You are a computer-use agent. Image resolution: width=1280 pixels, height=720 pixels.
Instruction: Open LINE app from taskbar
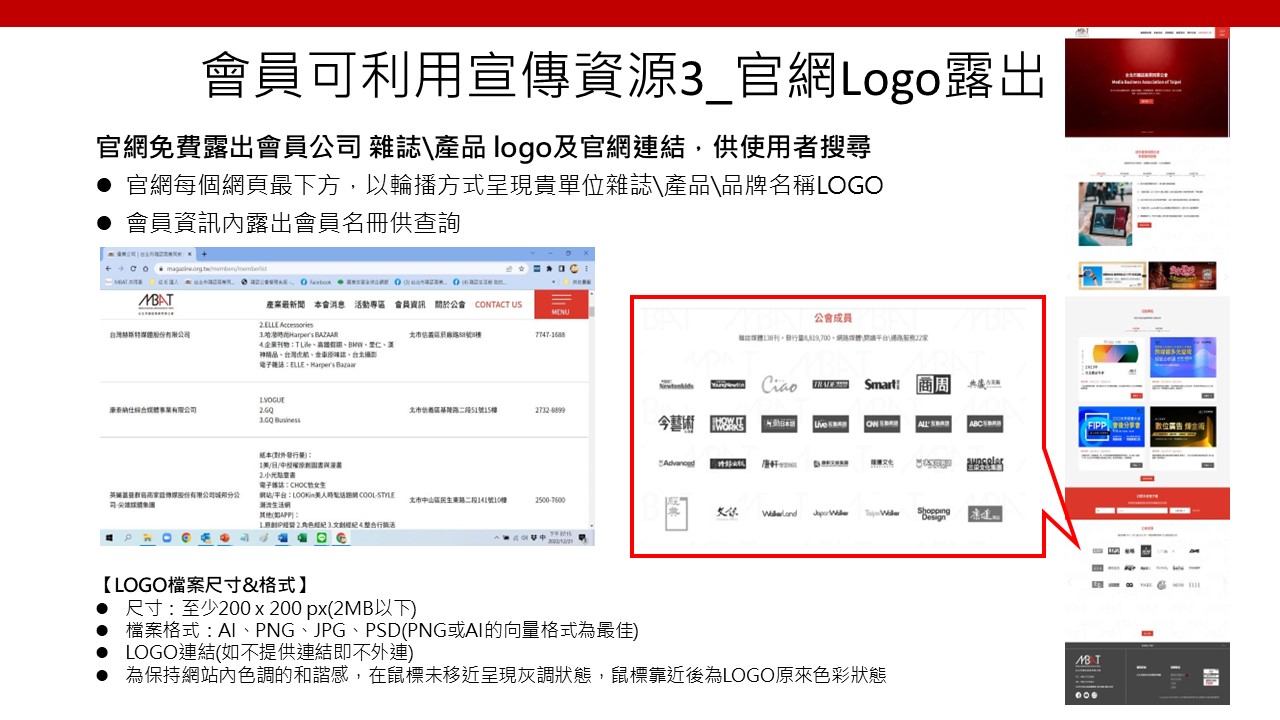(x=321, y=538)
